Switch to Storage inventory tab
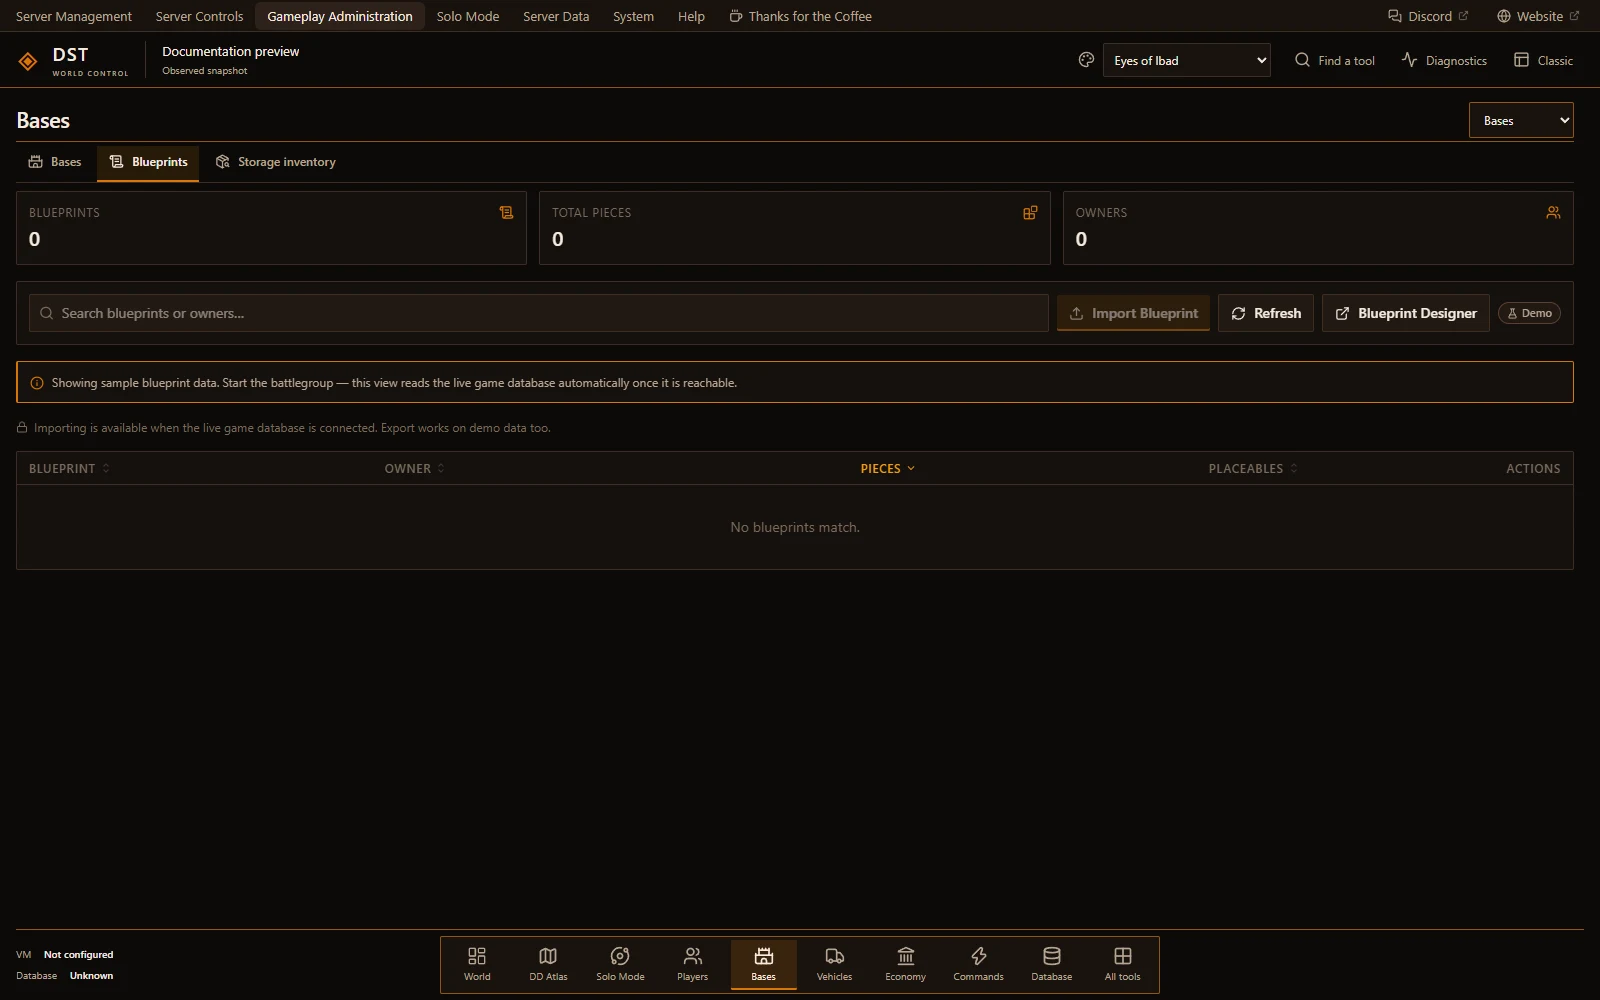This screenshot has width=1600, height=1000. click(276, 162)
